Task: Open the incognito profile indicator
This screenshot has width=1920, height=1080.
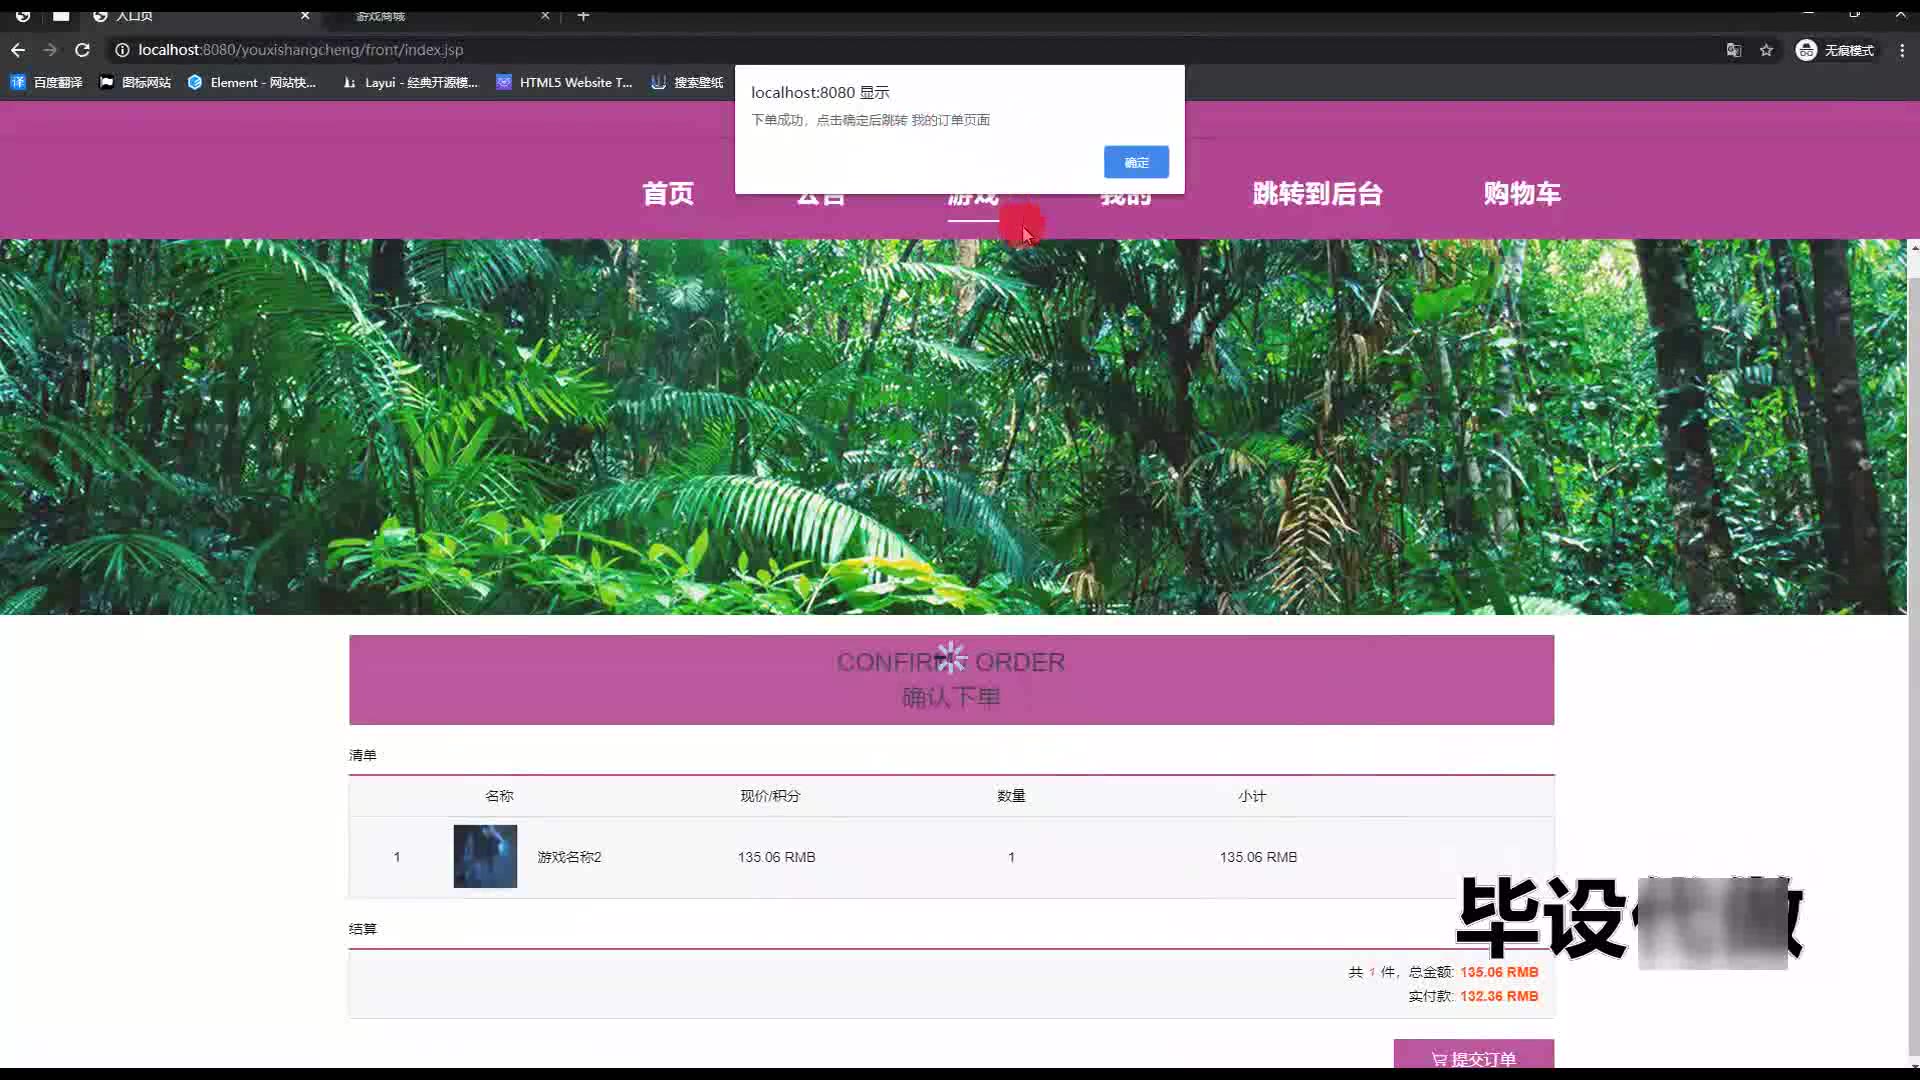Action: (x=1835, y=50)
